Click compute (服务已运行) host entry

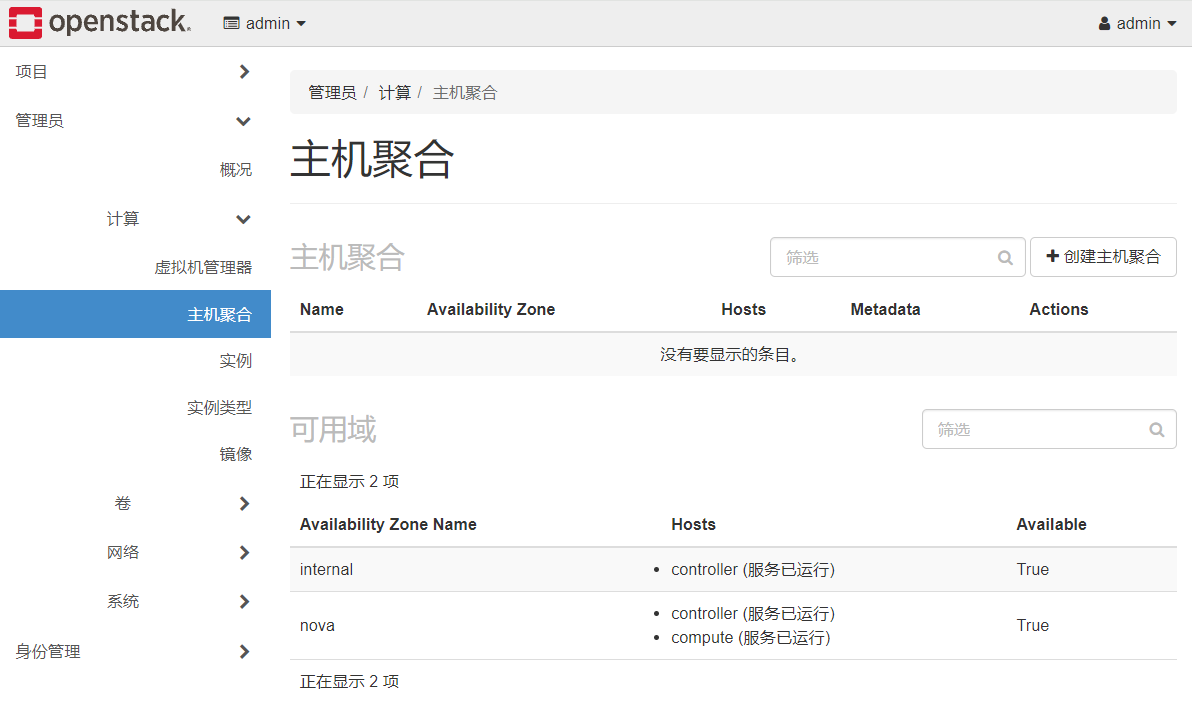point(750,638)
